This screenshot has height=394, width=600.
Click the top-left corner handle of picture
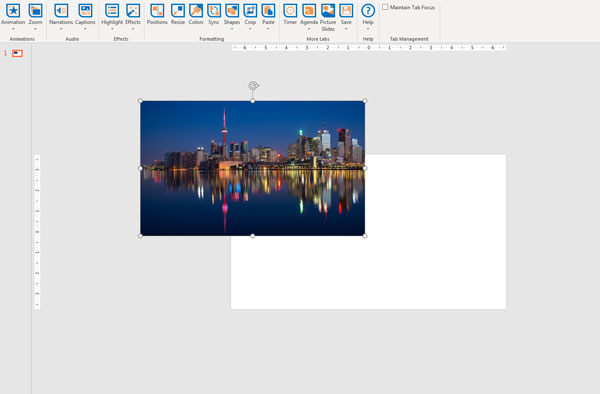click(140, 101)
